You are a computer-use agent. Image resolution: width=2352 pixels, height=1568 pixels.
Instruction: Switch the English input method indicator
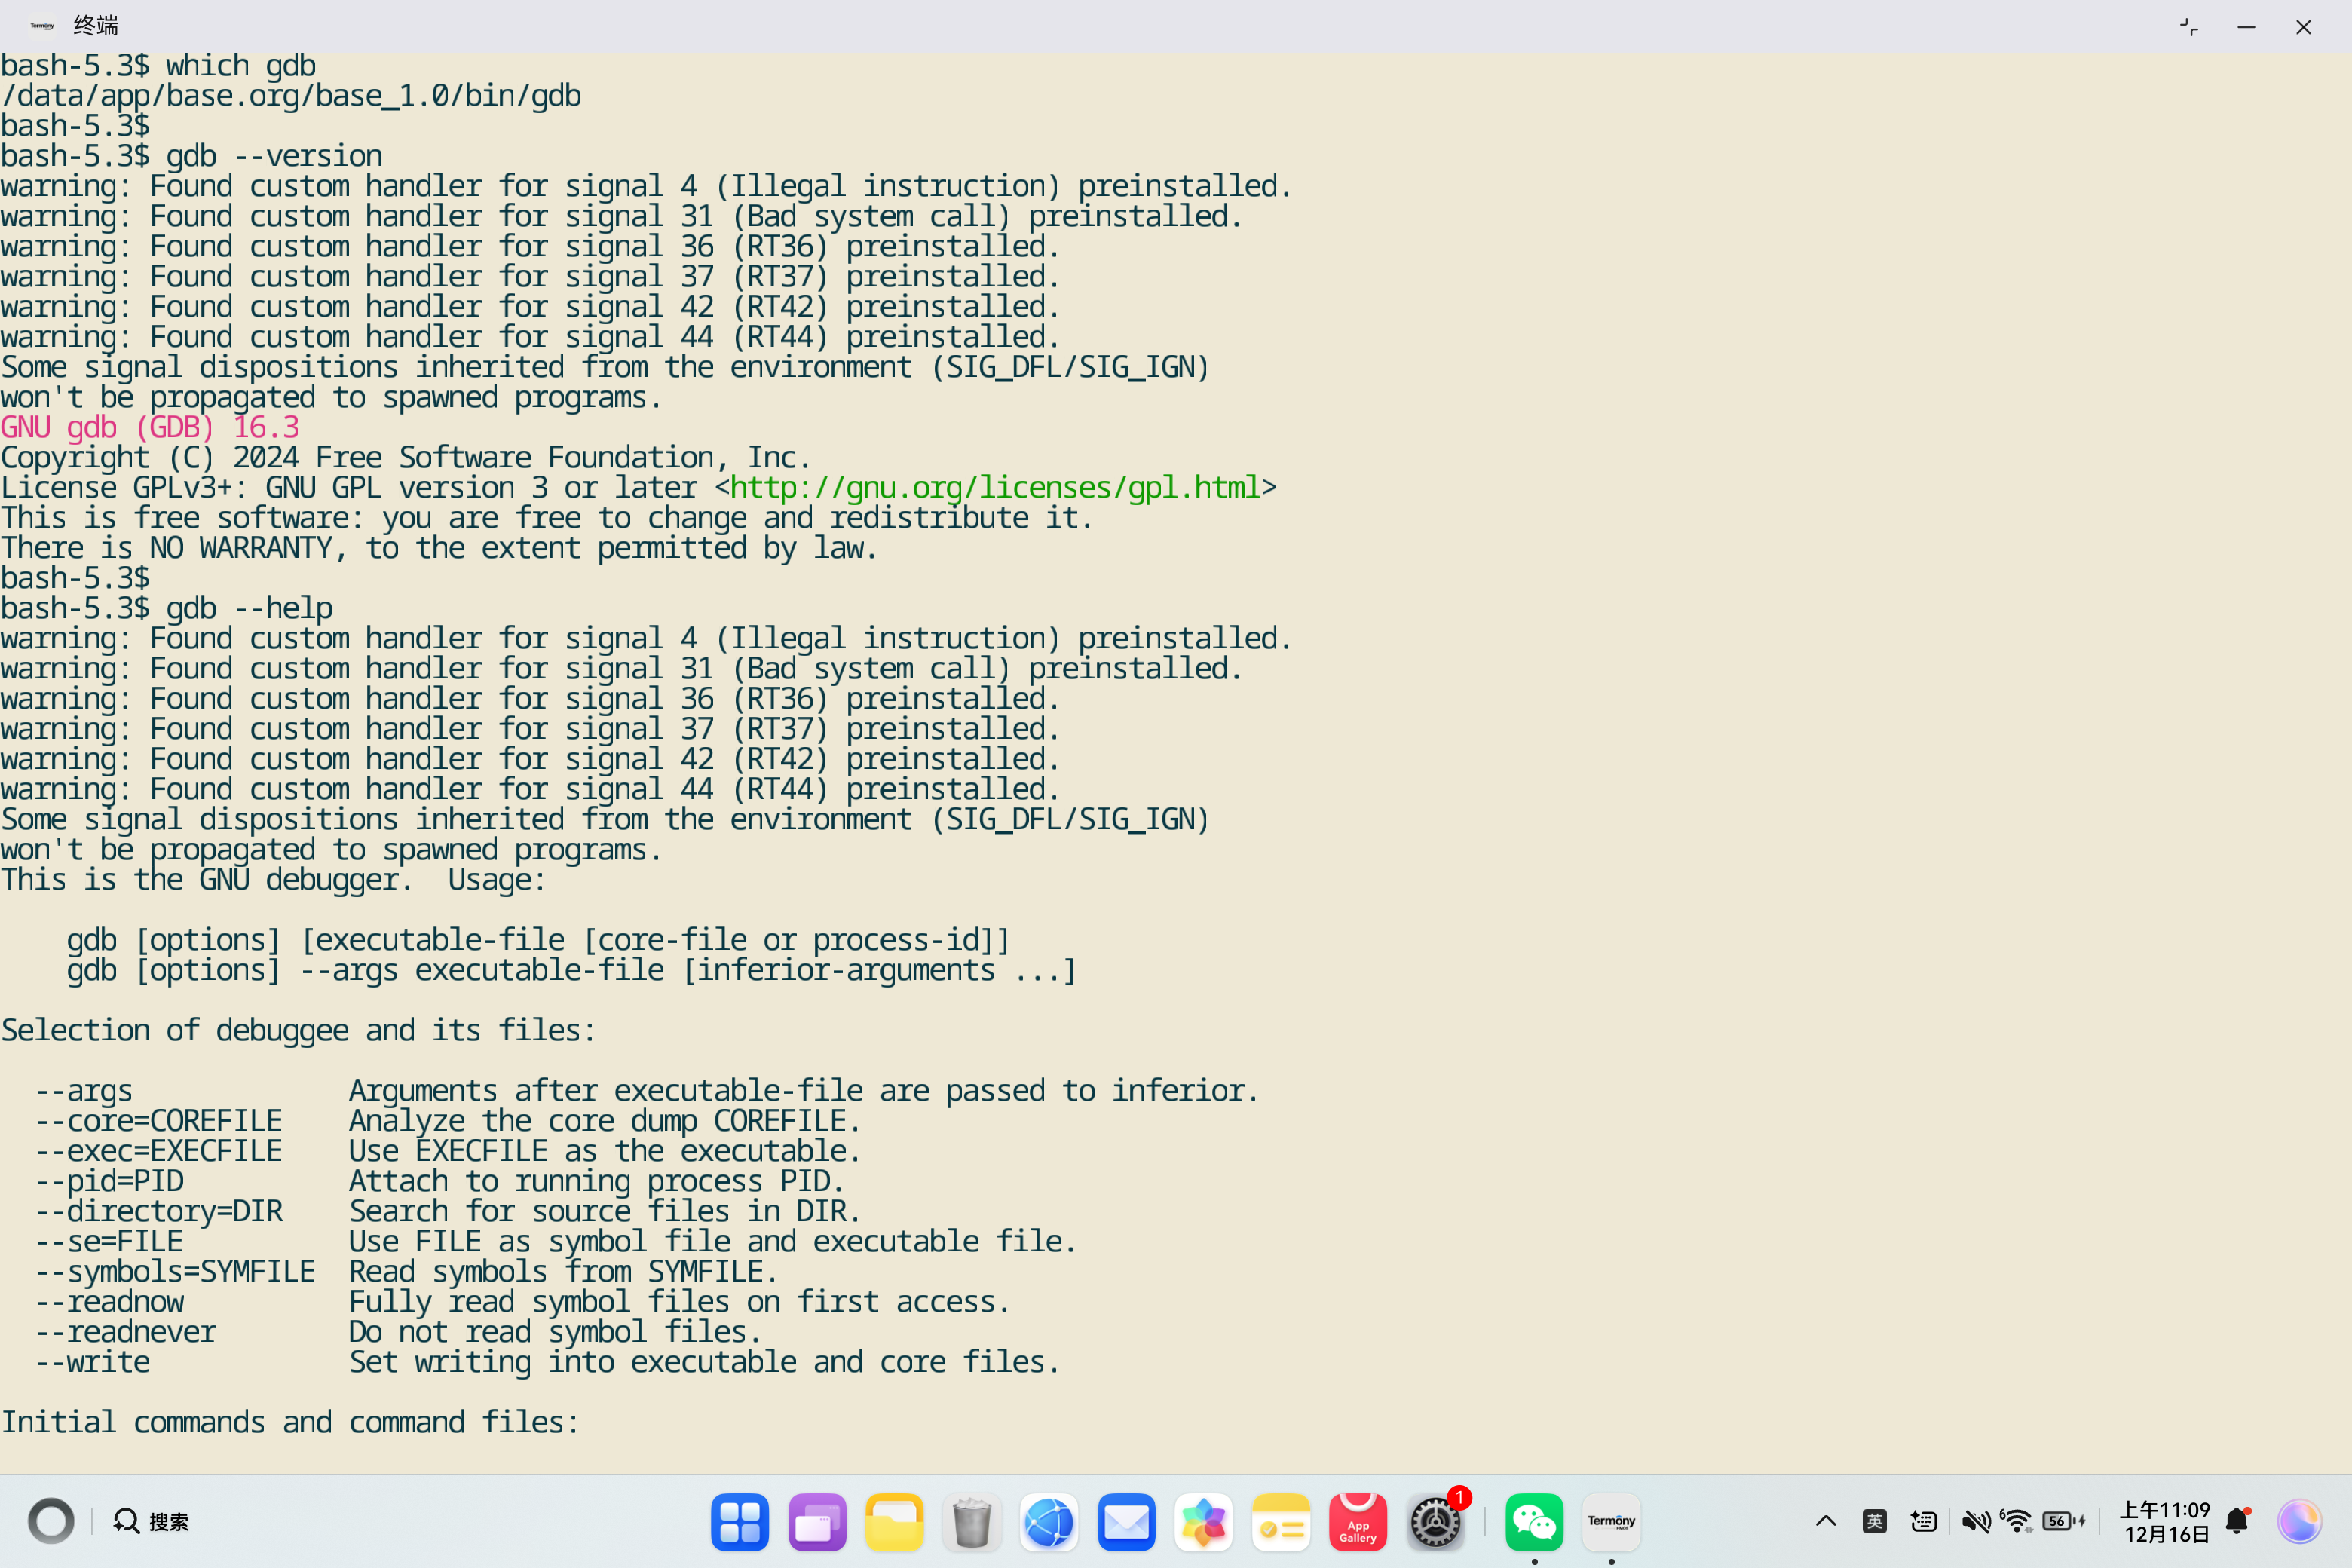pyautogui.click(x=1874, y=1521)
